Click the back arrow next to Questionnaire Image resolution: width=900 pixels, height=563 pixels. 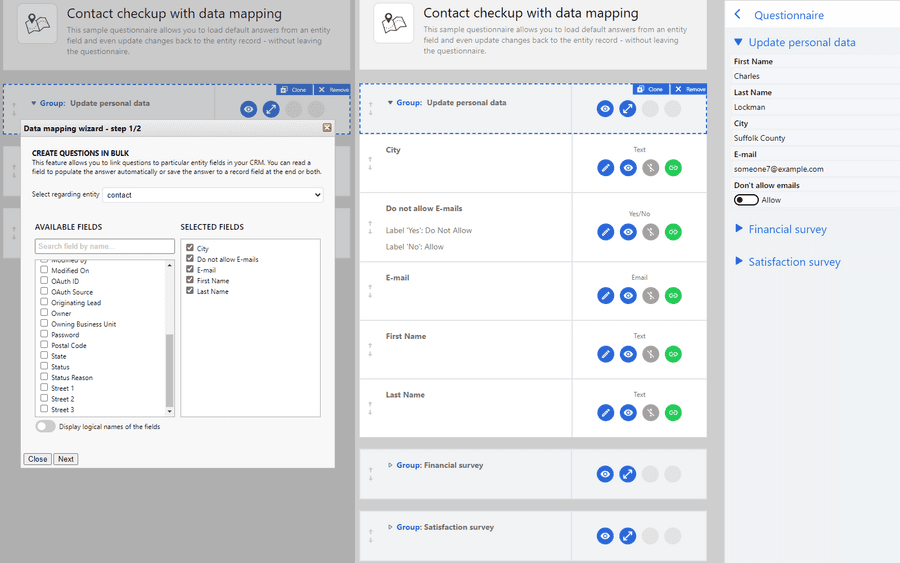coord(738,14)
